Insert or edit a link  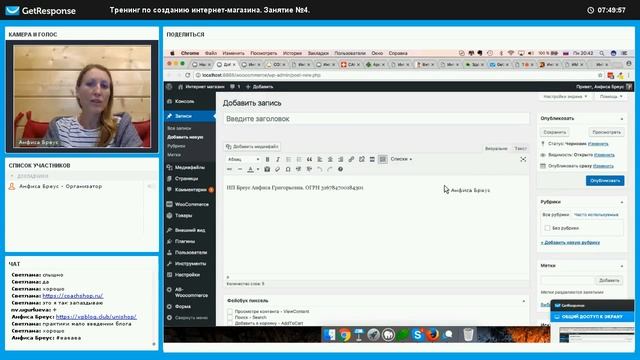coord(351,159)
